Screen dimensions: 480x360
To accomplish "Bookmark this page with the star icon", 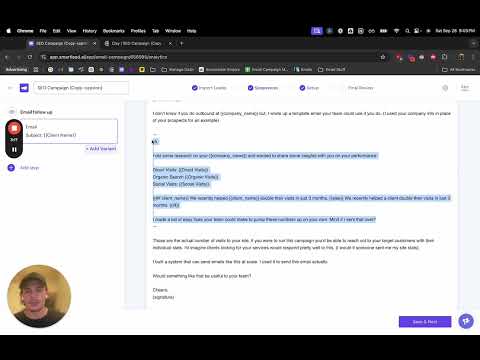I will click(x=383, y=57).
